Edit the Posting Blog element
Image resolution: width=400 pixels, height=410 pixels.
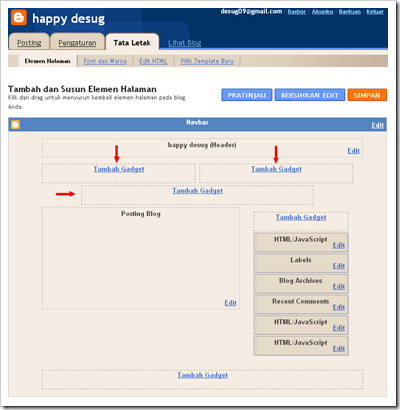pos(230,303)
